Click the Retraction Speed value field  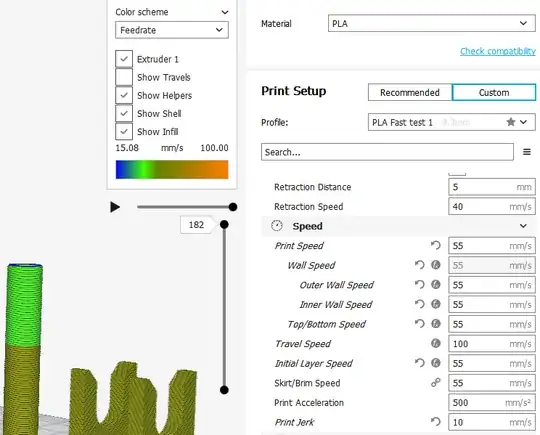click(x=492, y=206)
